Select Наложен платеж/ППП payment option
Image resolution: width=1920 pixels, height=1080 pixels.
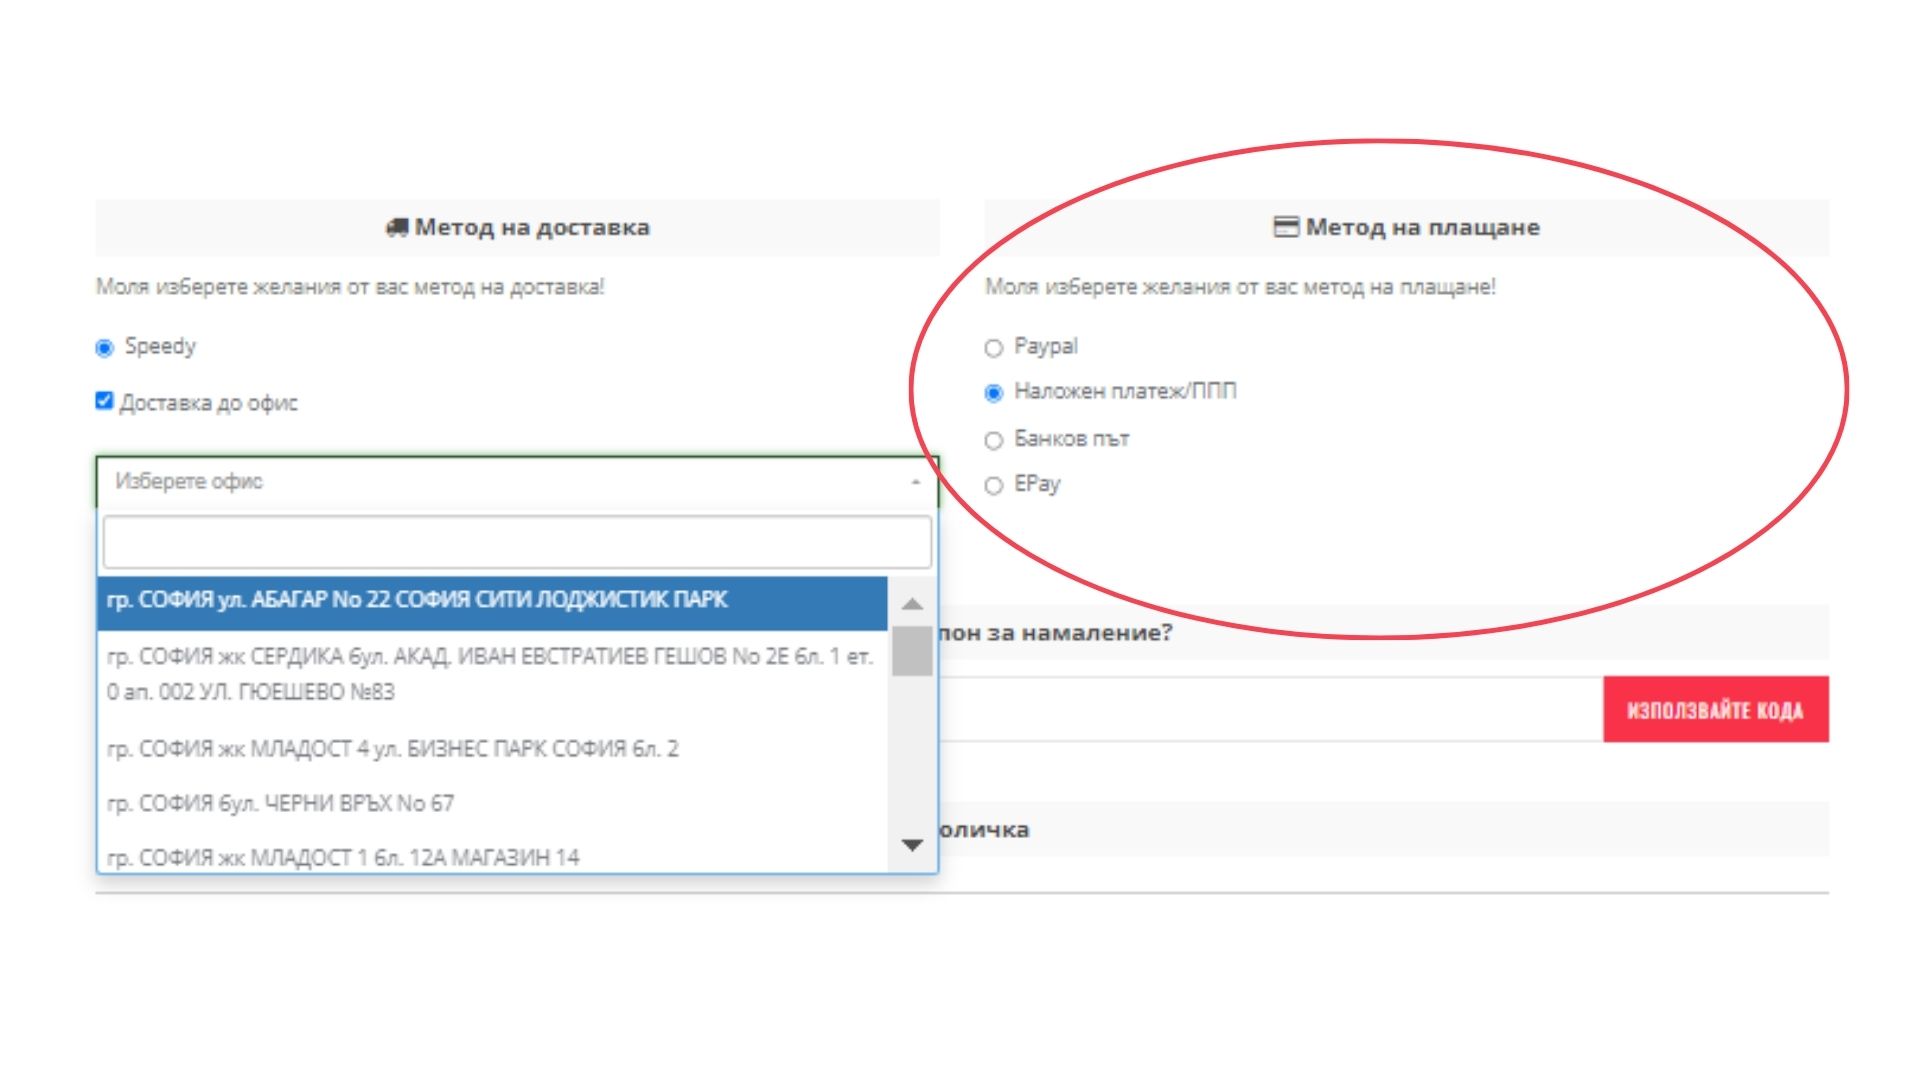[993, 393]
